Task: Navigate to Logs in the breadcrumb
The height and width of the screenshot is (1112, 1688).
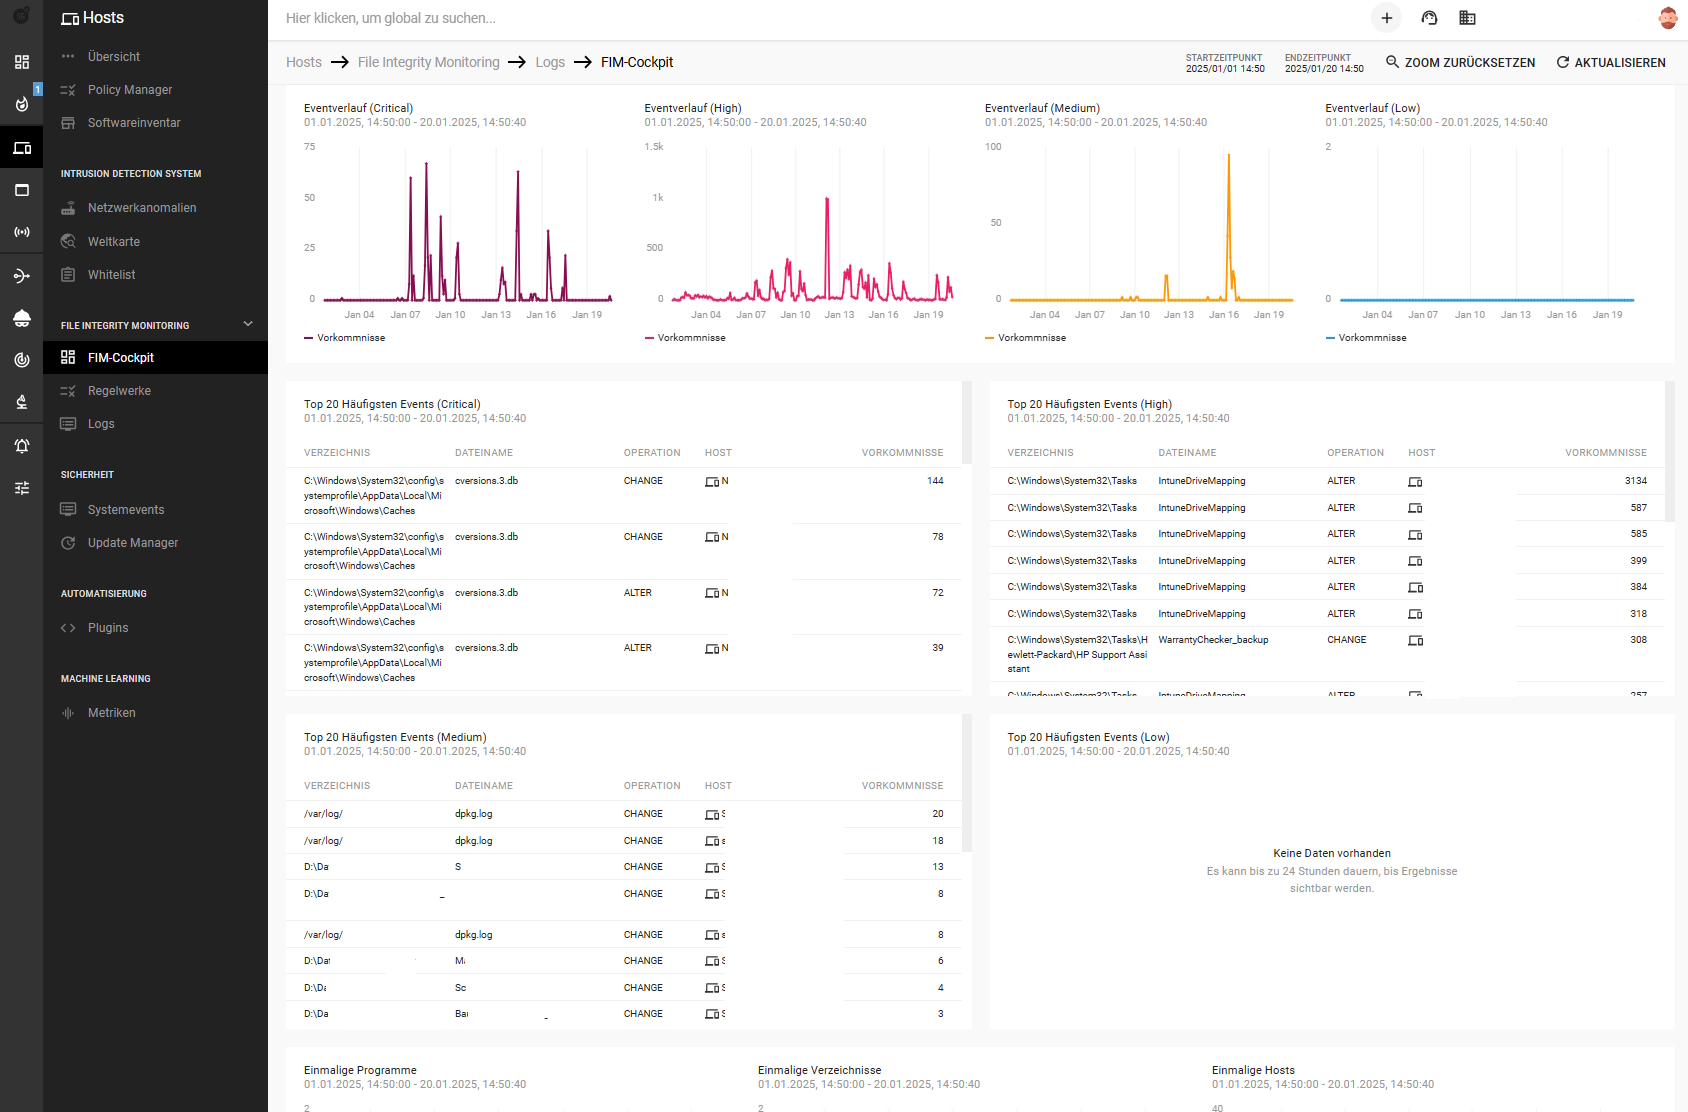Action: 550,62
